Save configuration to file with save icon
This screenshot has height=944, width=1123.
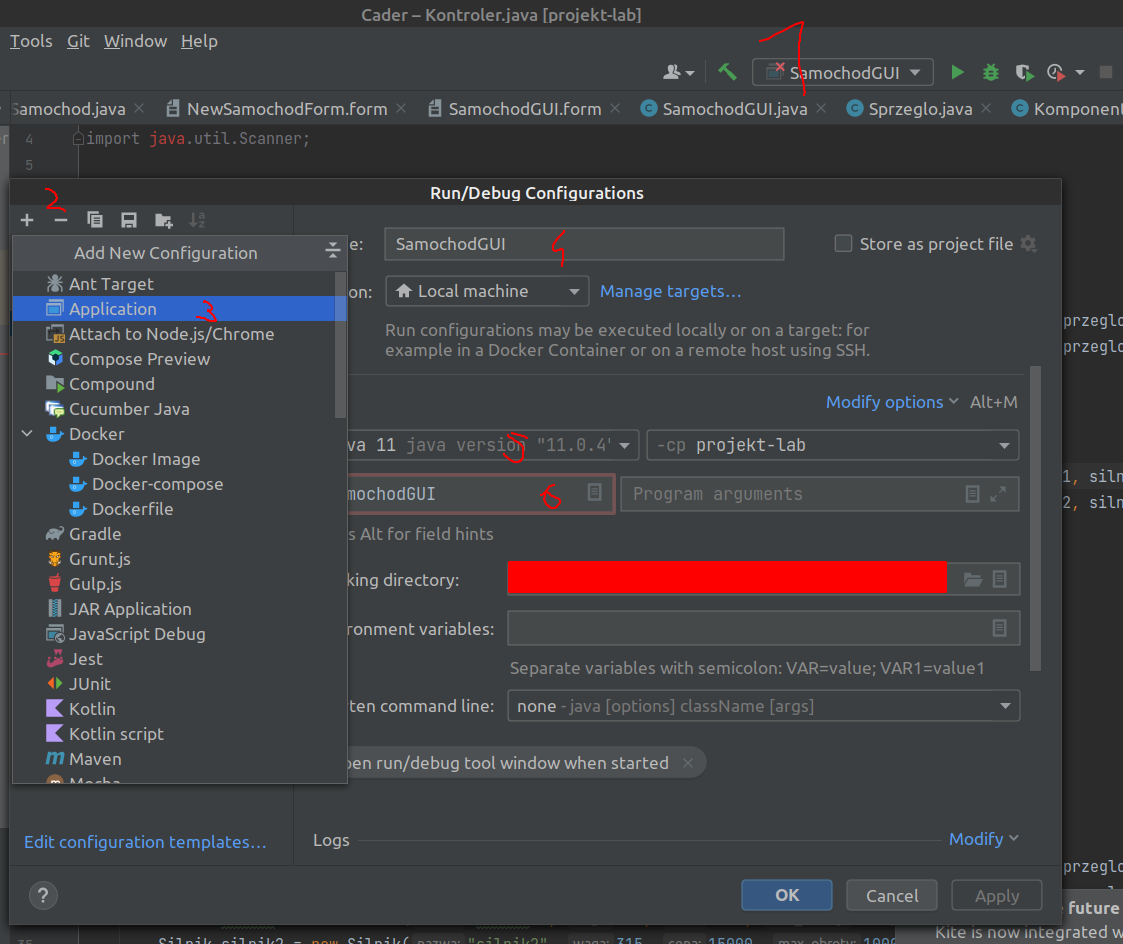tap(128, 219)
